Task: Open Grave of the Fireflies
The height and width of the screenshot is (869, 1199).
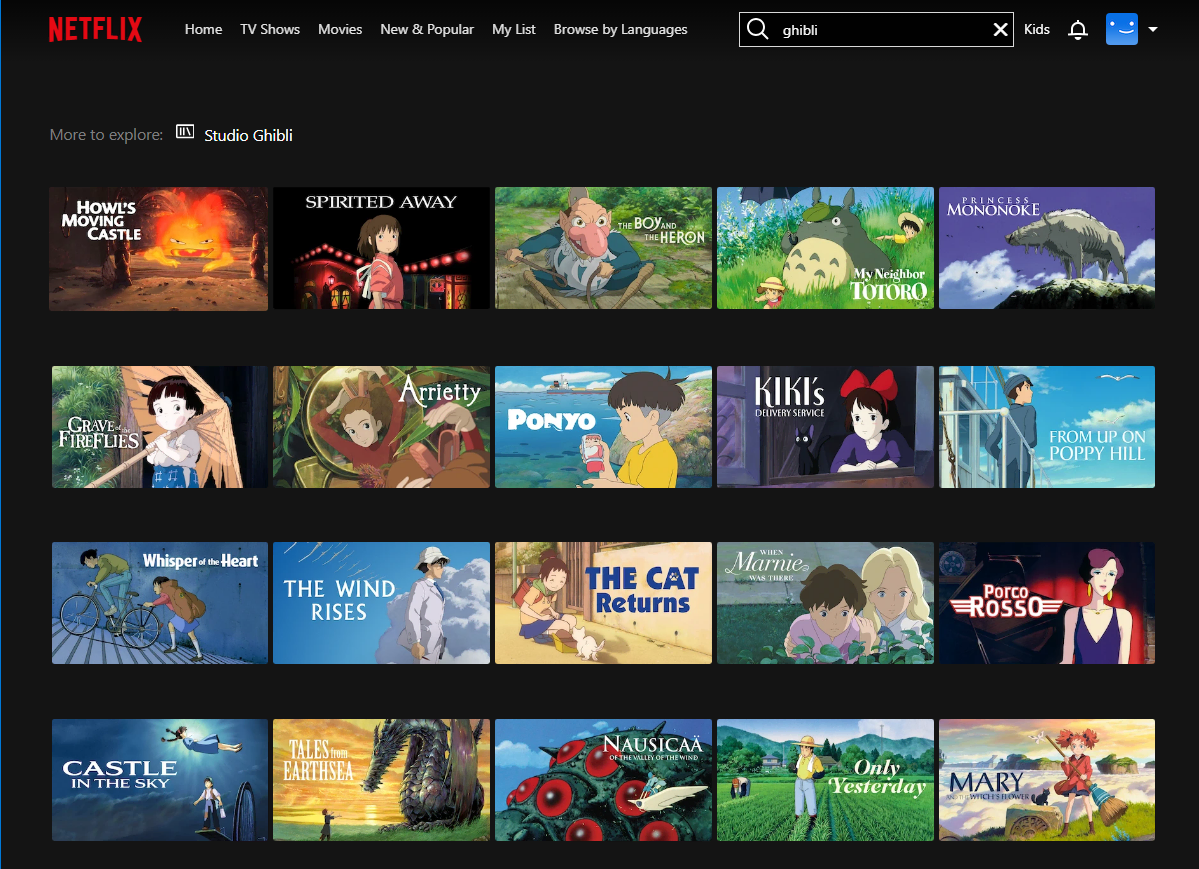Action: click(160, 427)
